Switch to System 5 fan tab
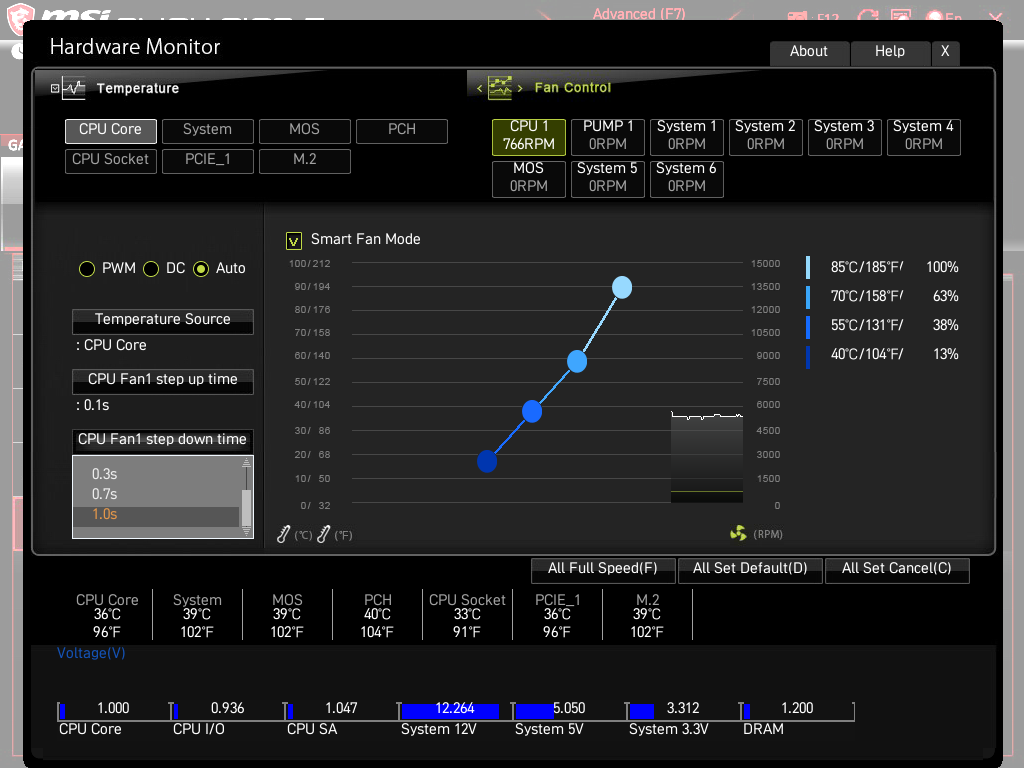This screenshot has width=1024, height=768. [608, 178]
